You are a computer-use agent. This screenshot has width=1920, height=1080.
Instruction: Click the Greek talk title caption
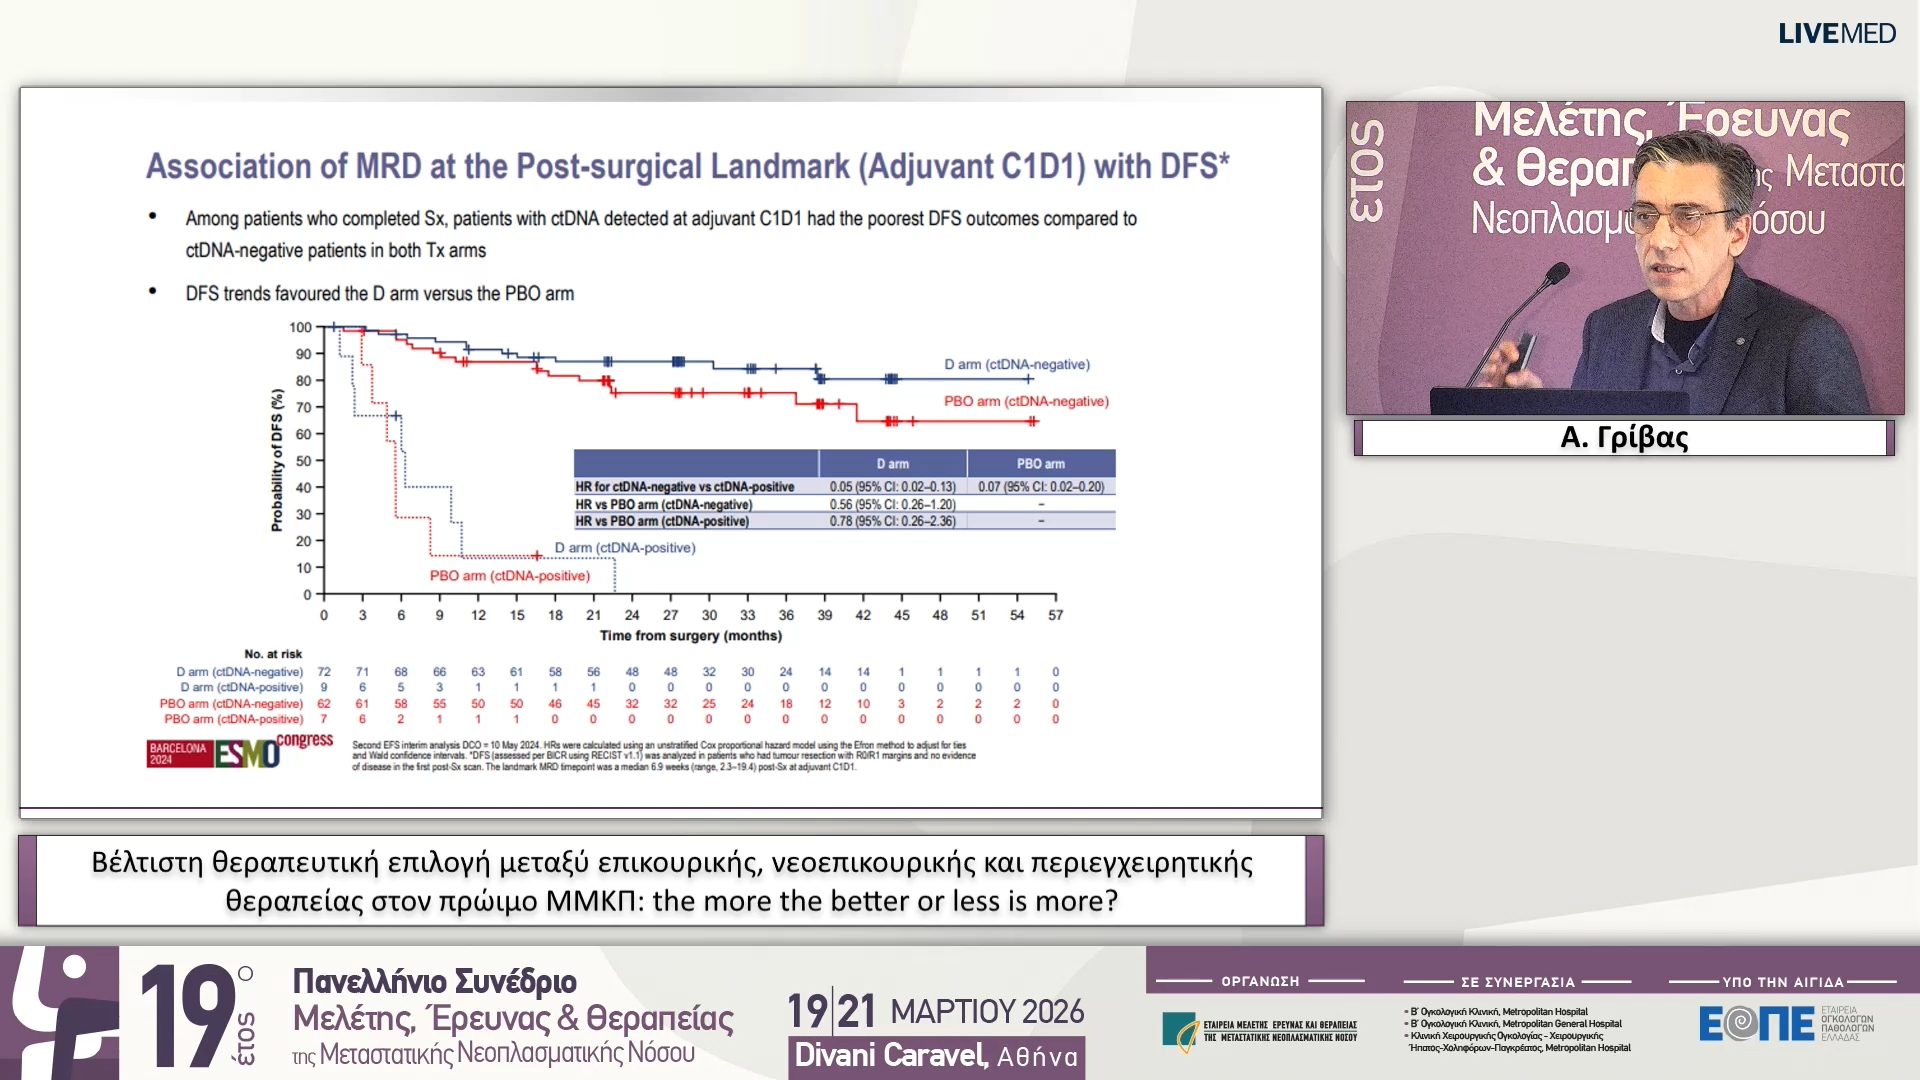coord(671,881)
